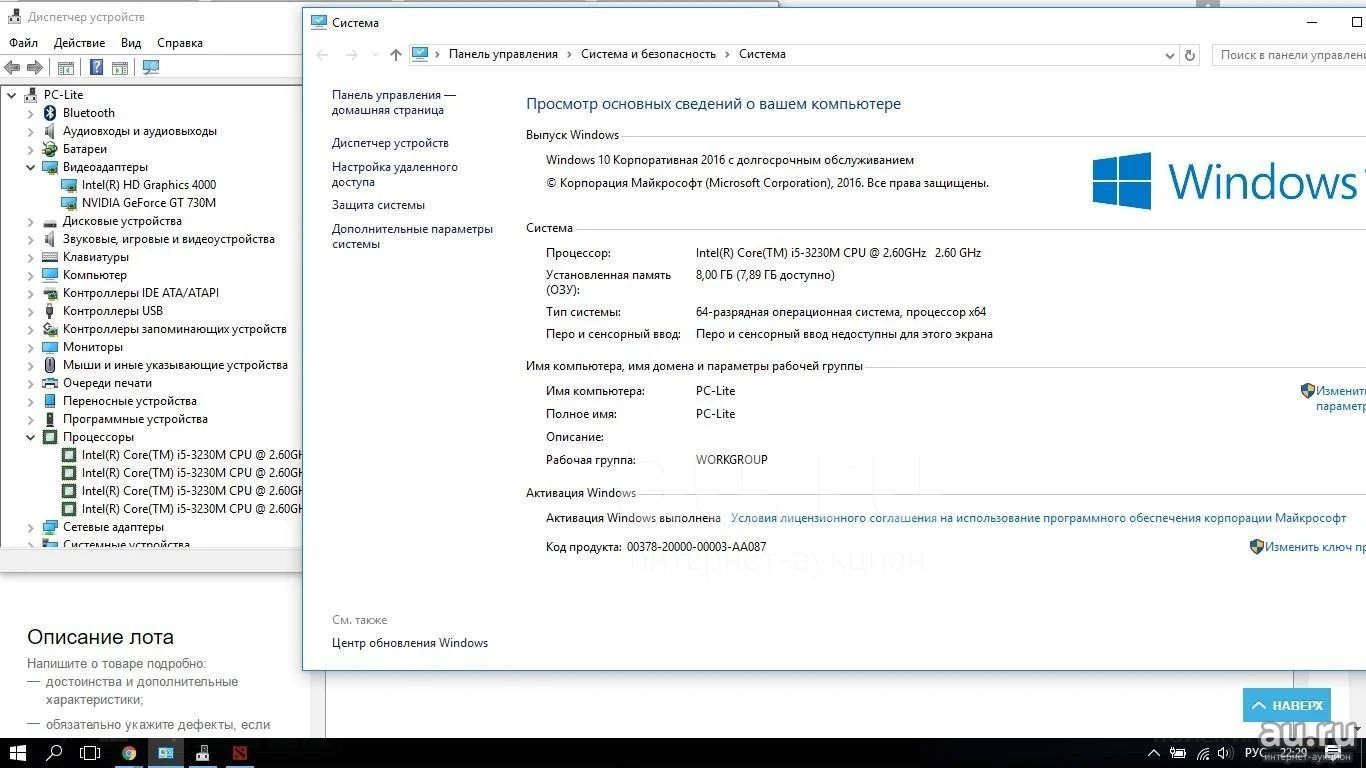
Task: Click scan for hardware changes monitor icon
Action: tap(151, 68)
